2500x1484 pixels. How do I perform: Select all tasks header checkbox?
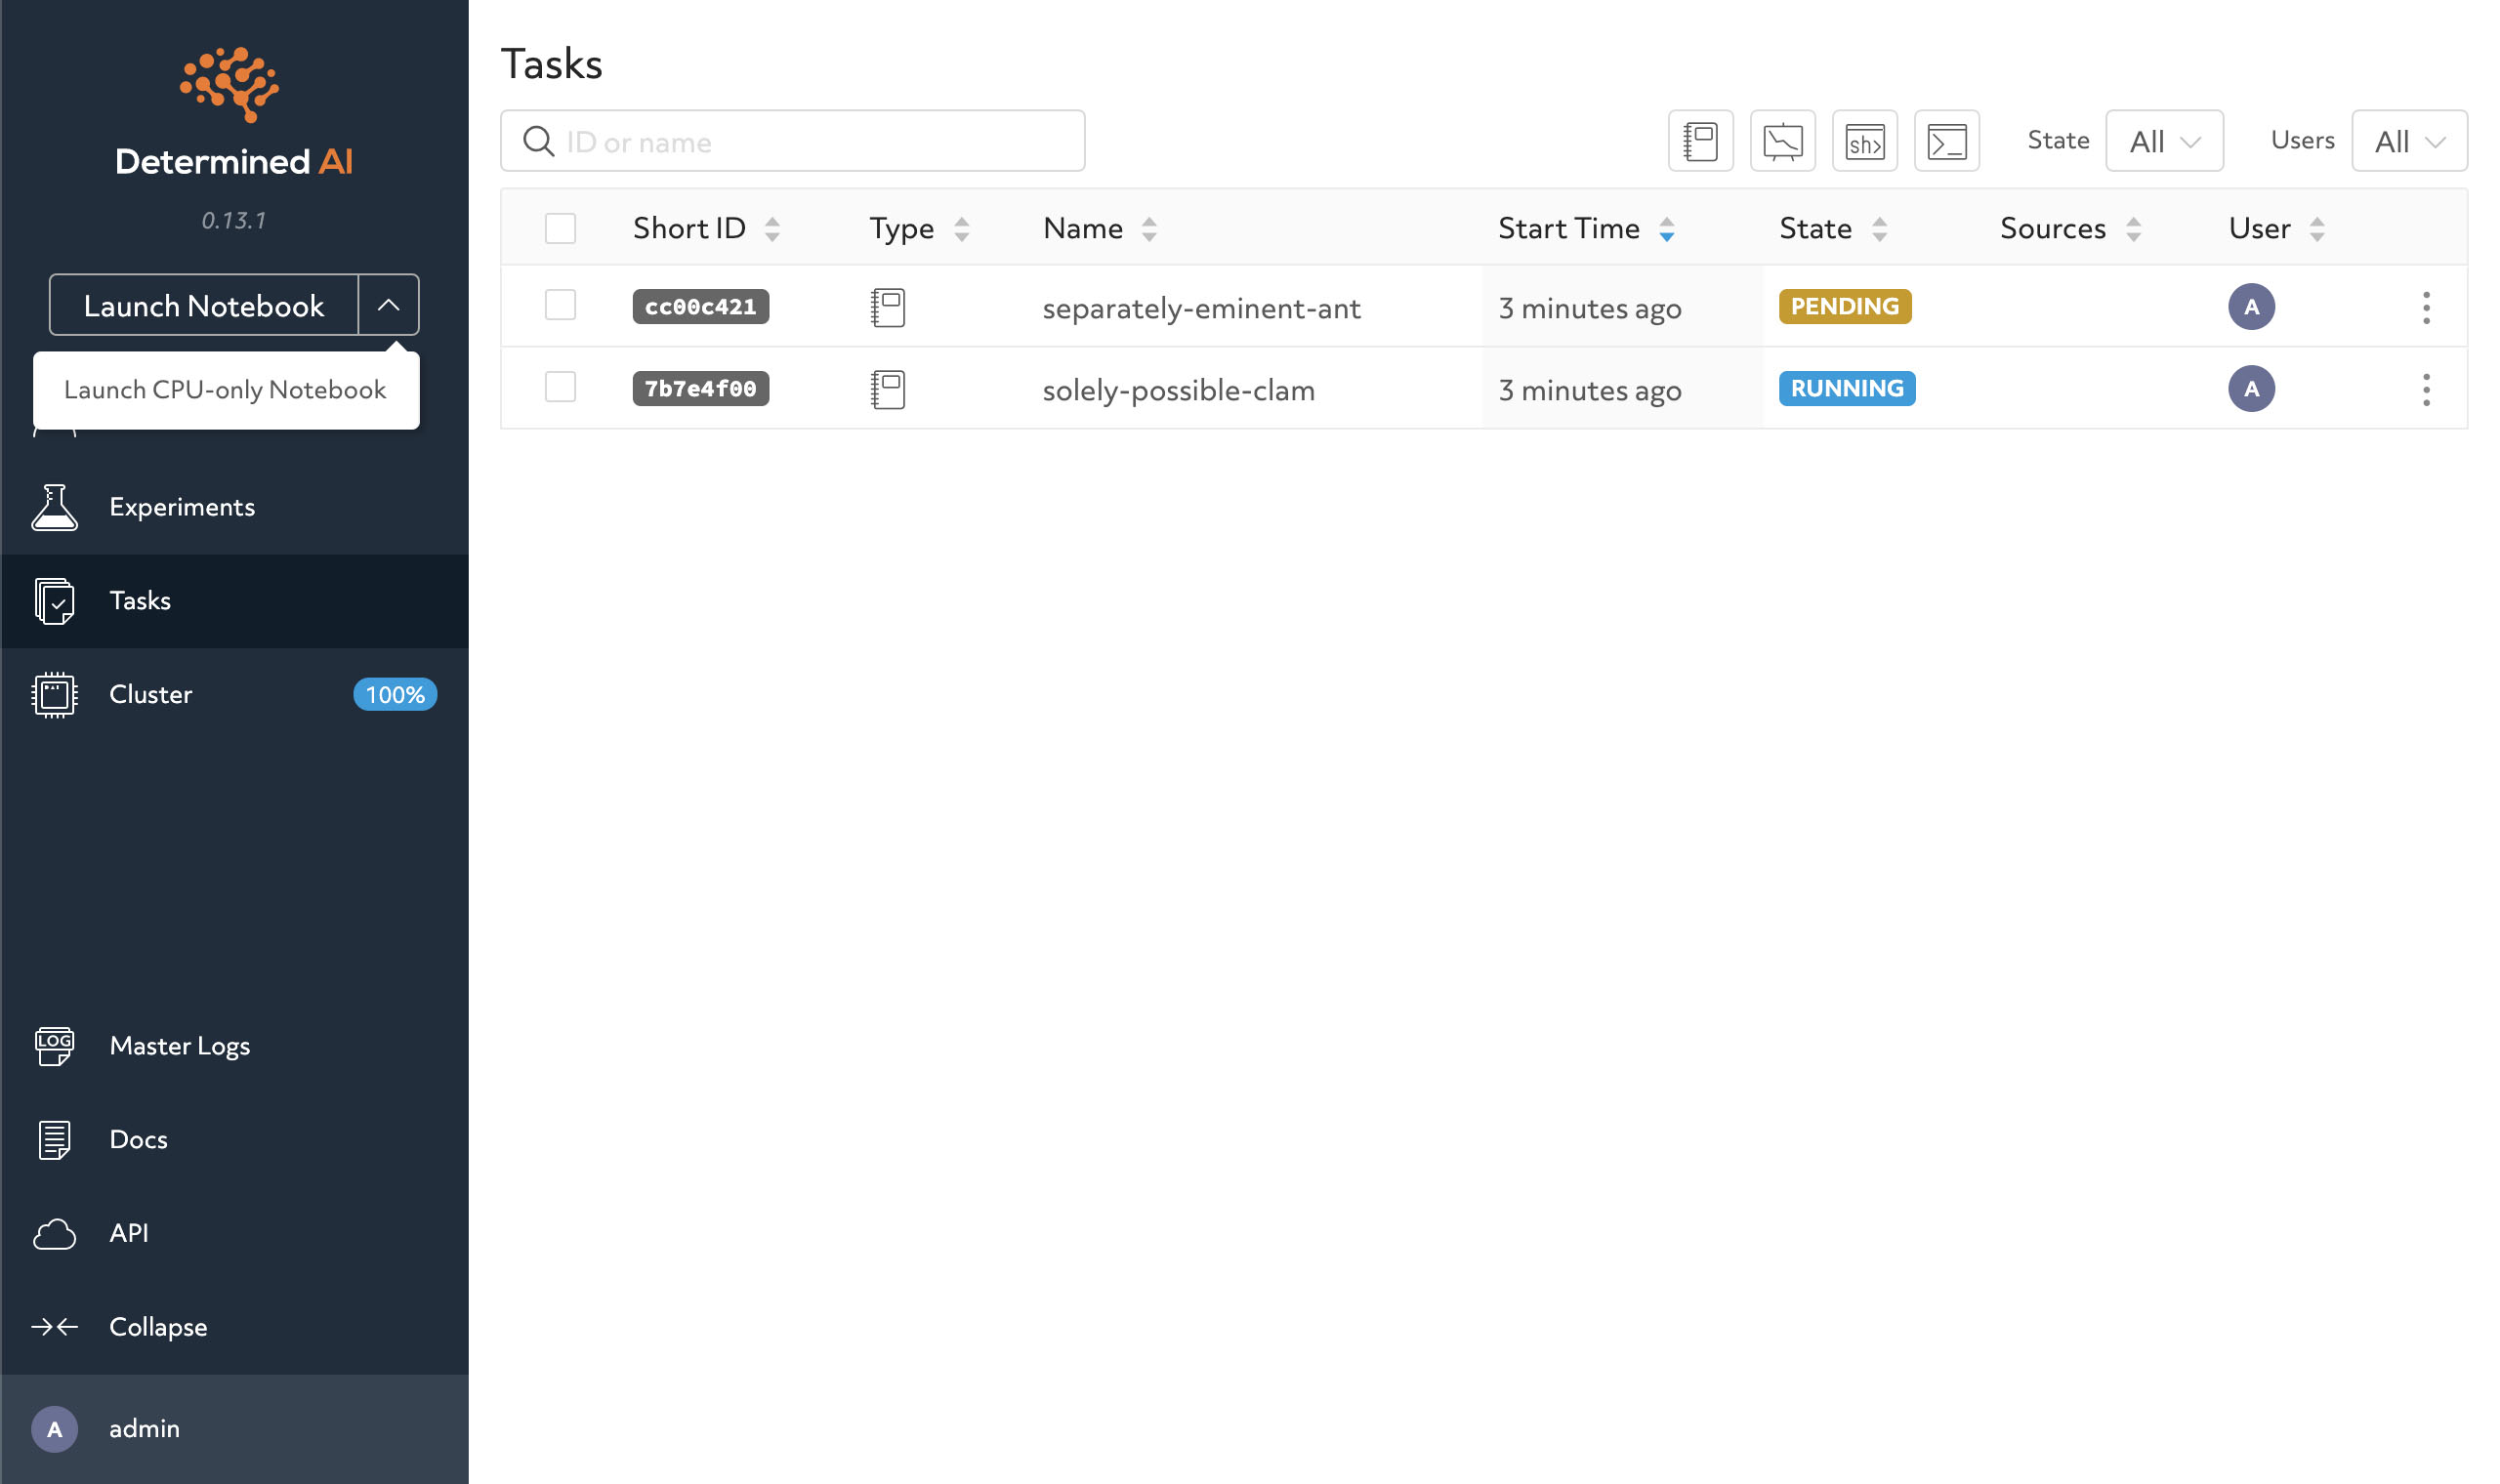click(560, 228)
